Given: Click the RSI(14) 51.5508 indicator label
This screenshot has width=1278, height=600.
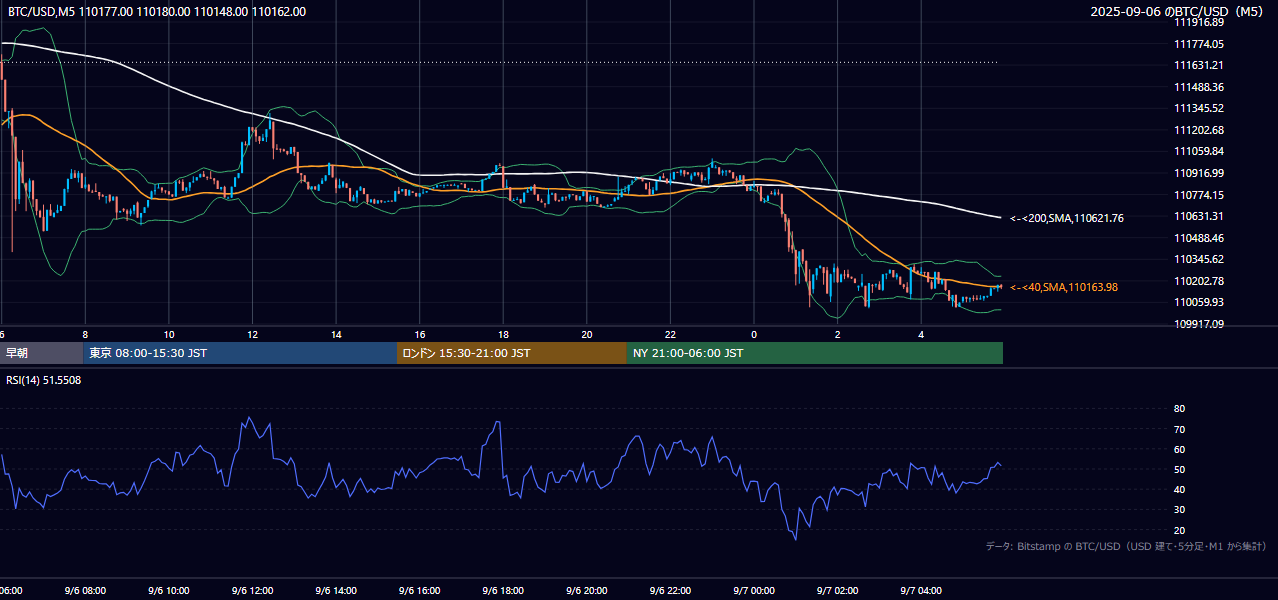Looking at the screenshot, I should click(44, 381).
